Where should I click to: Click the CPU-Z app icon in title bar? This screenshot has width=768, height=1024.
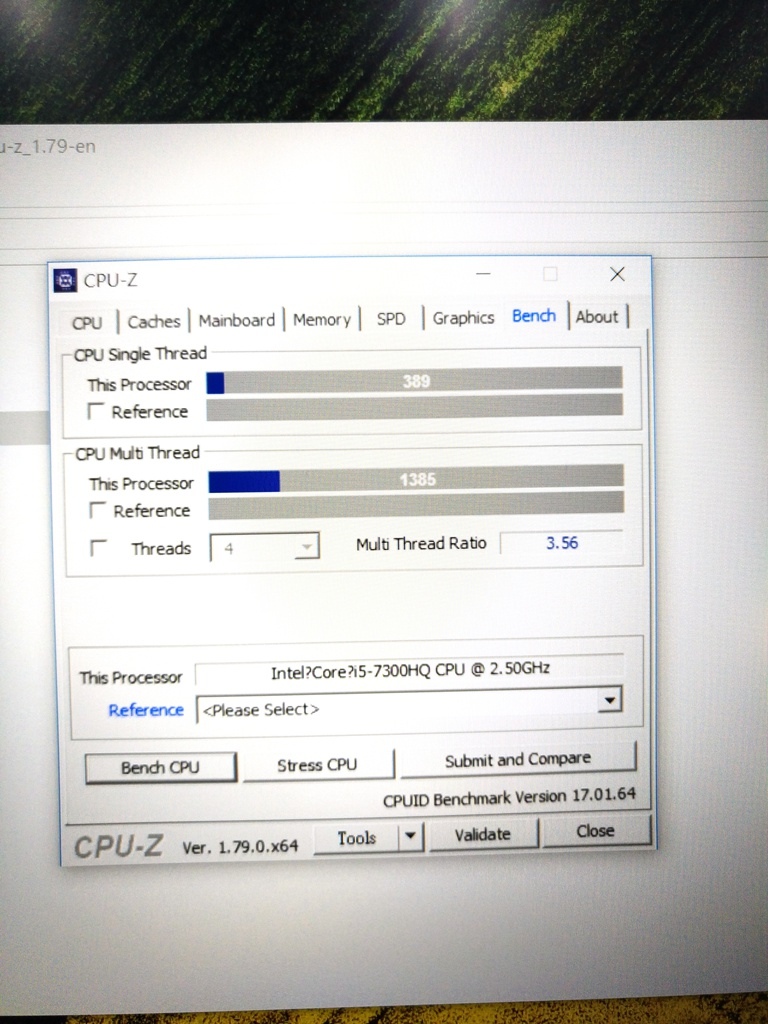[65, 280]
